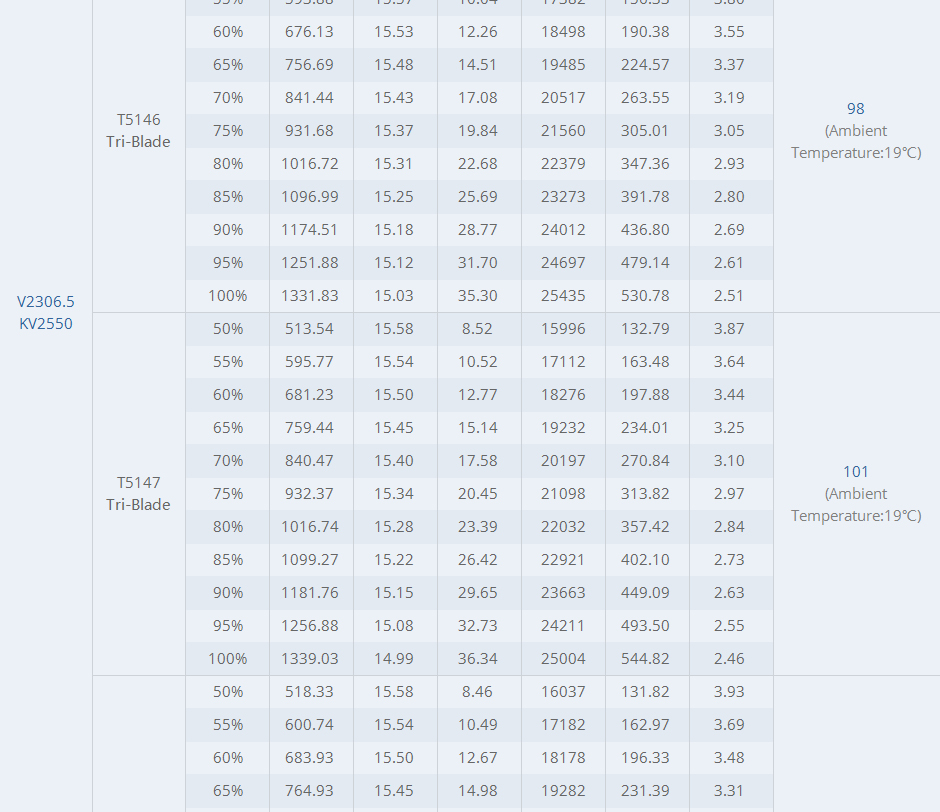The image size is (940, 812).
Task: Click power value 544.82
Action: click(645, 658)
